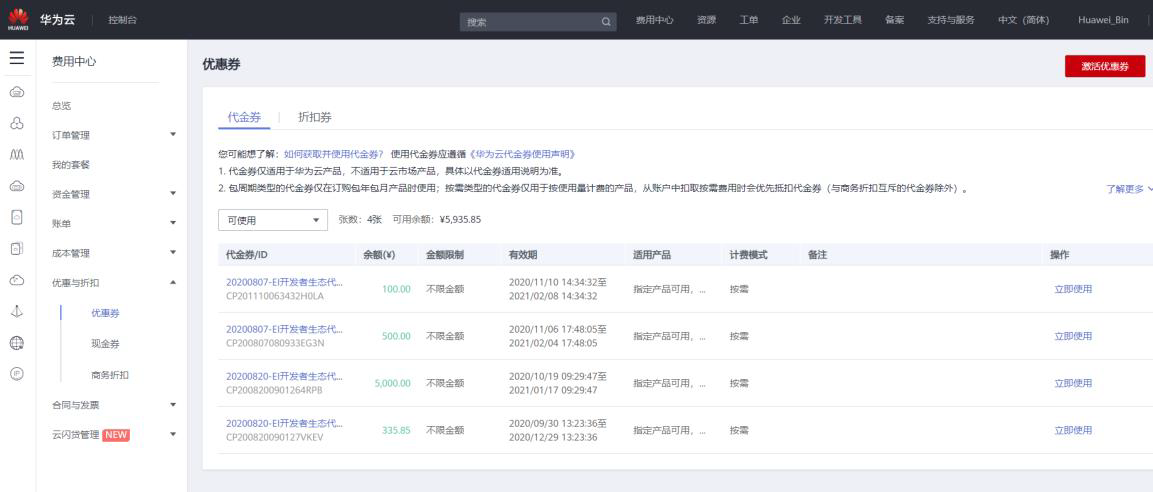Click 立即使用 for 5,000.00 coupon
Viewport: 1153px width, 492px height.
click(1073, 383)
